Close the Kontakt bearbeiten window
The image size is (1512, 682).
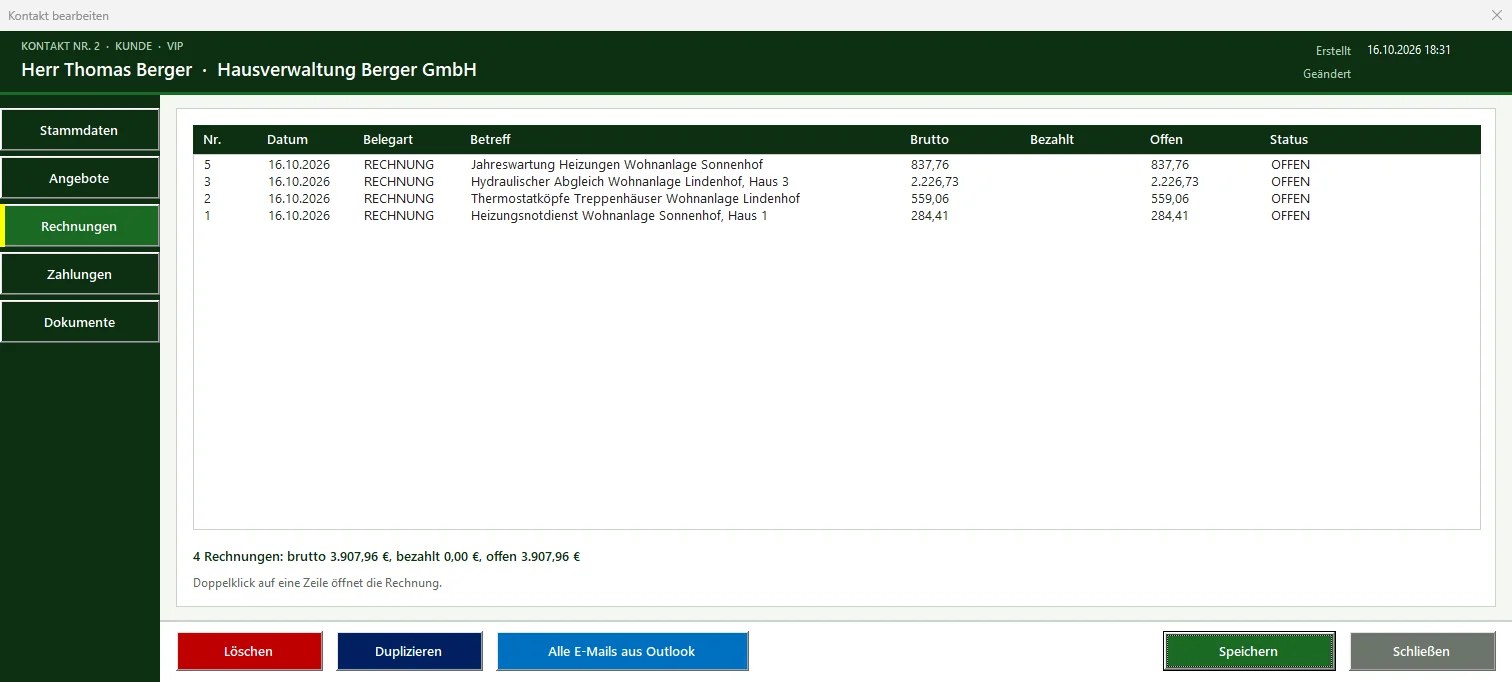click(x=1496, y=15)
